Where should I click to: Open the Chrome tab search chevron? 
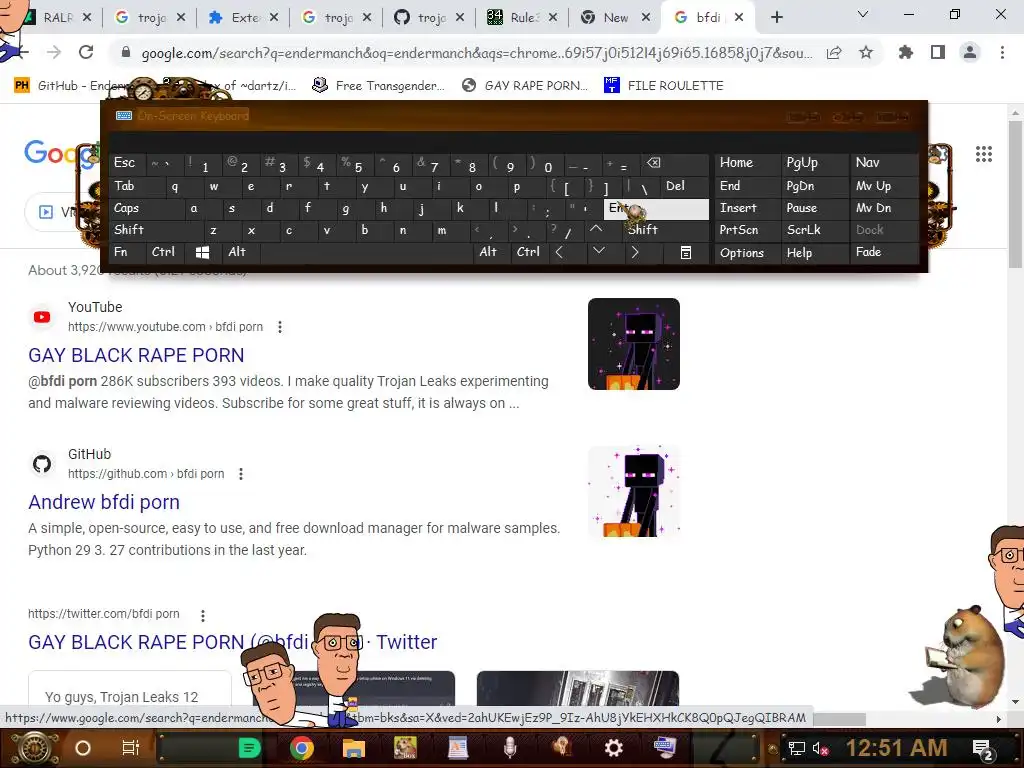pyautogui.click(x=863, y=14)
